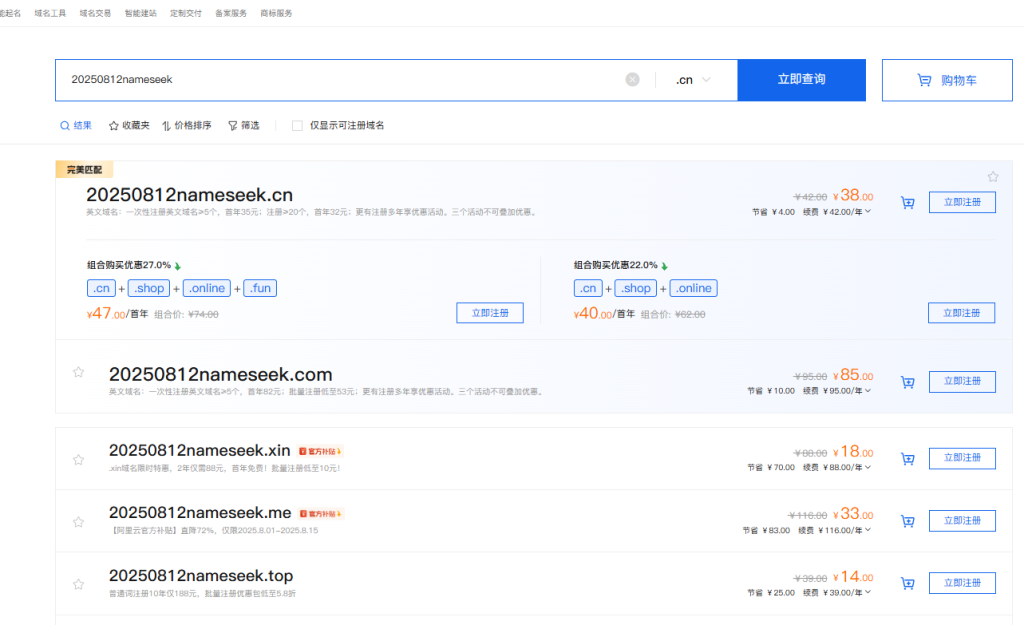The image size is (1024, 625).
Task: Enable 仅显示可注册域名 checkbox
Action: tap(297, 125)
